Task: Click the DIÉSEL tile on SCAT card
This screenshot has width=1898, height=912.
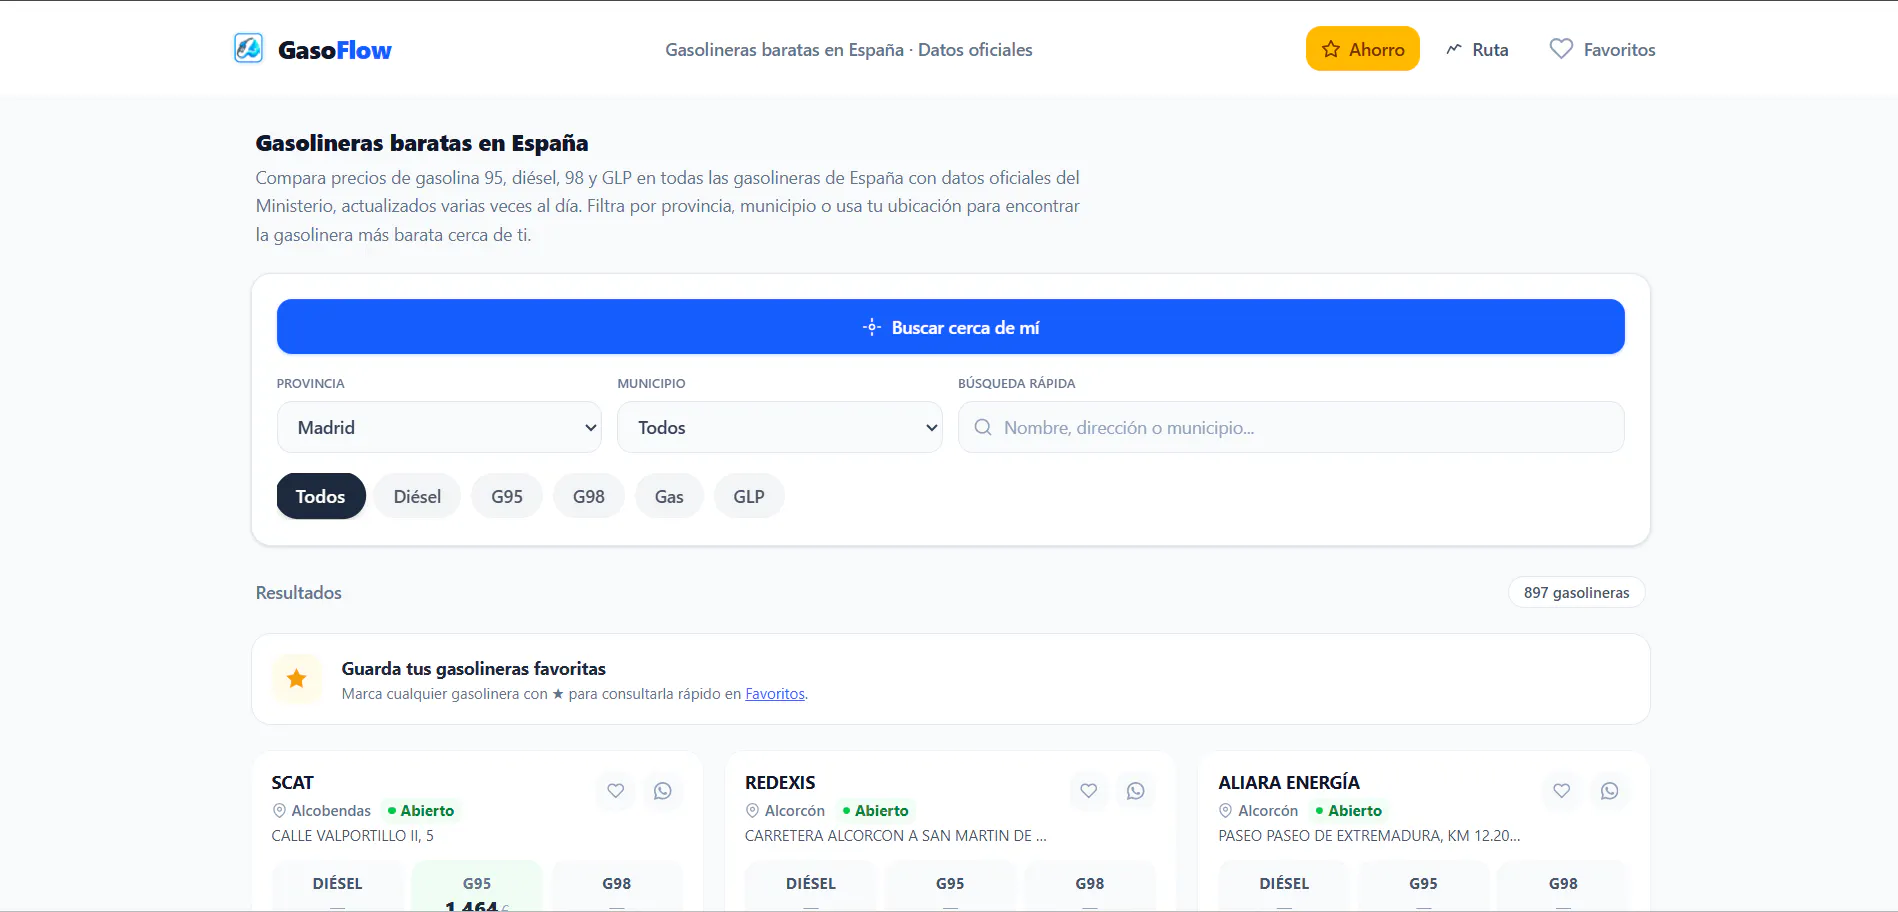Action: coord(337,886)
